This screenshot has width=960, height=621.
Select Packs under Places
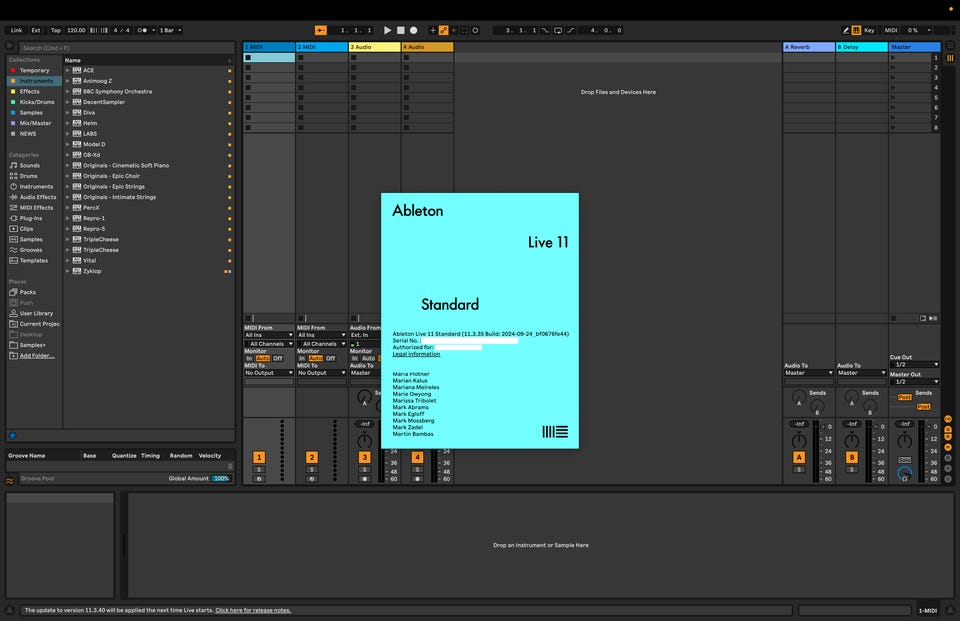(28, 292)
